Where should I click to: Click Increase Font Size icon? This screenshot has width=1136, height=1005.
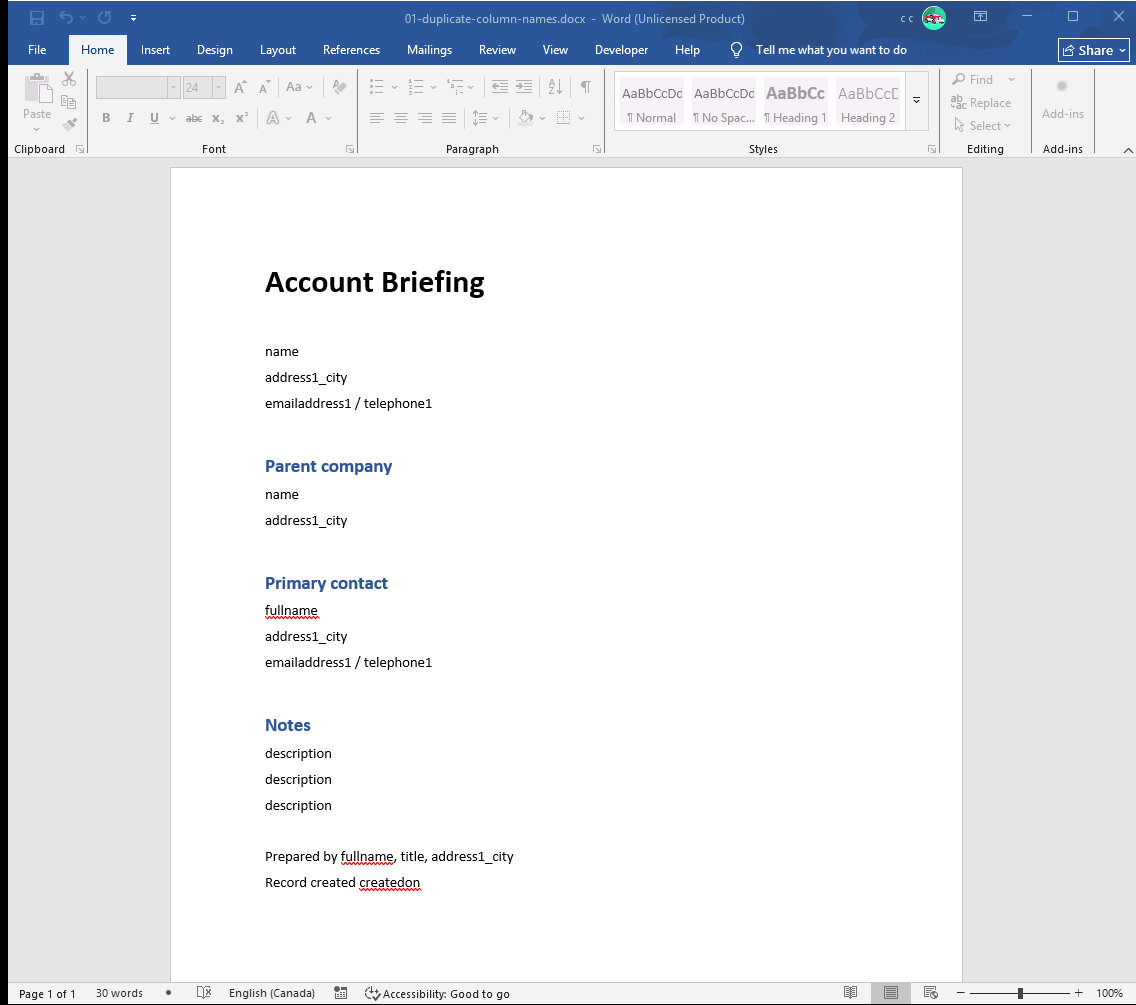tap(241, 88)
